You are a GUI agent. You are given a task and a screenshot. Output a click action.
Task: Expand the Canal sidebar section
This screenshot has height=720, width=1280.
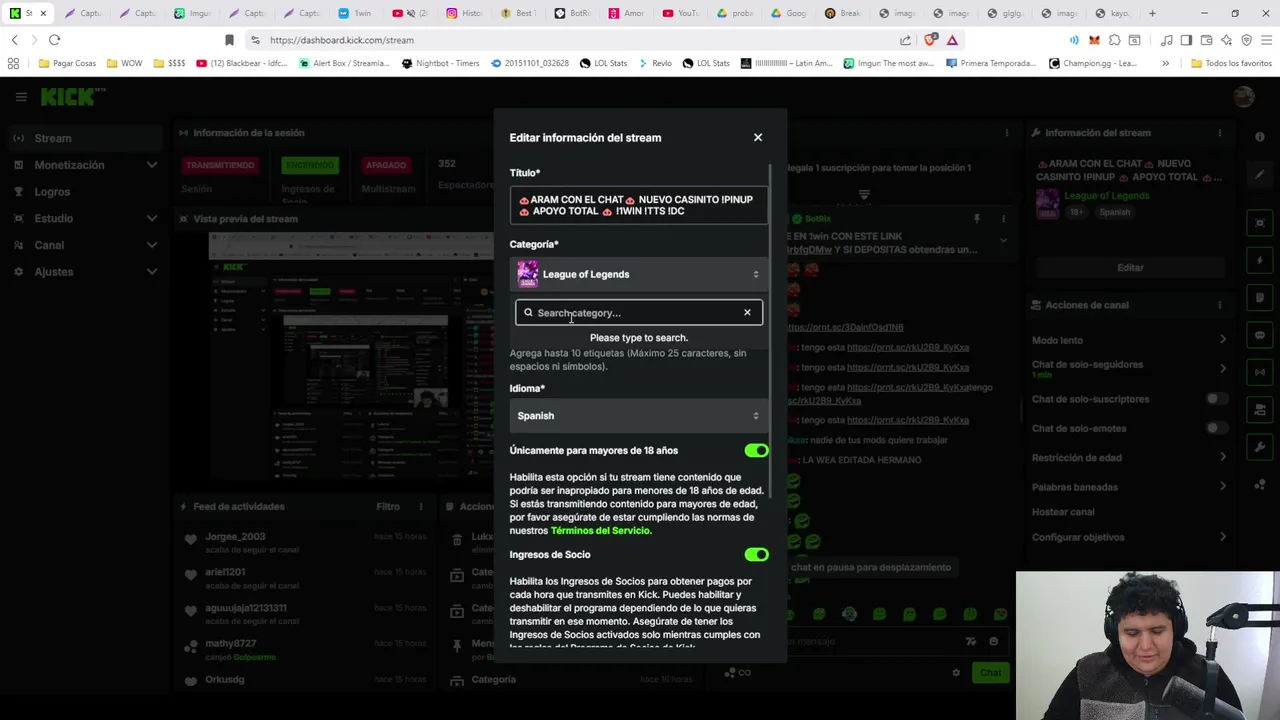point(85,245)
